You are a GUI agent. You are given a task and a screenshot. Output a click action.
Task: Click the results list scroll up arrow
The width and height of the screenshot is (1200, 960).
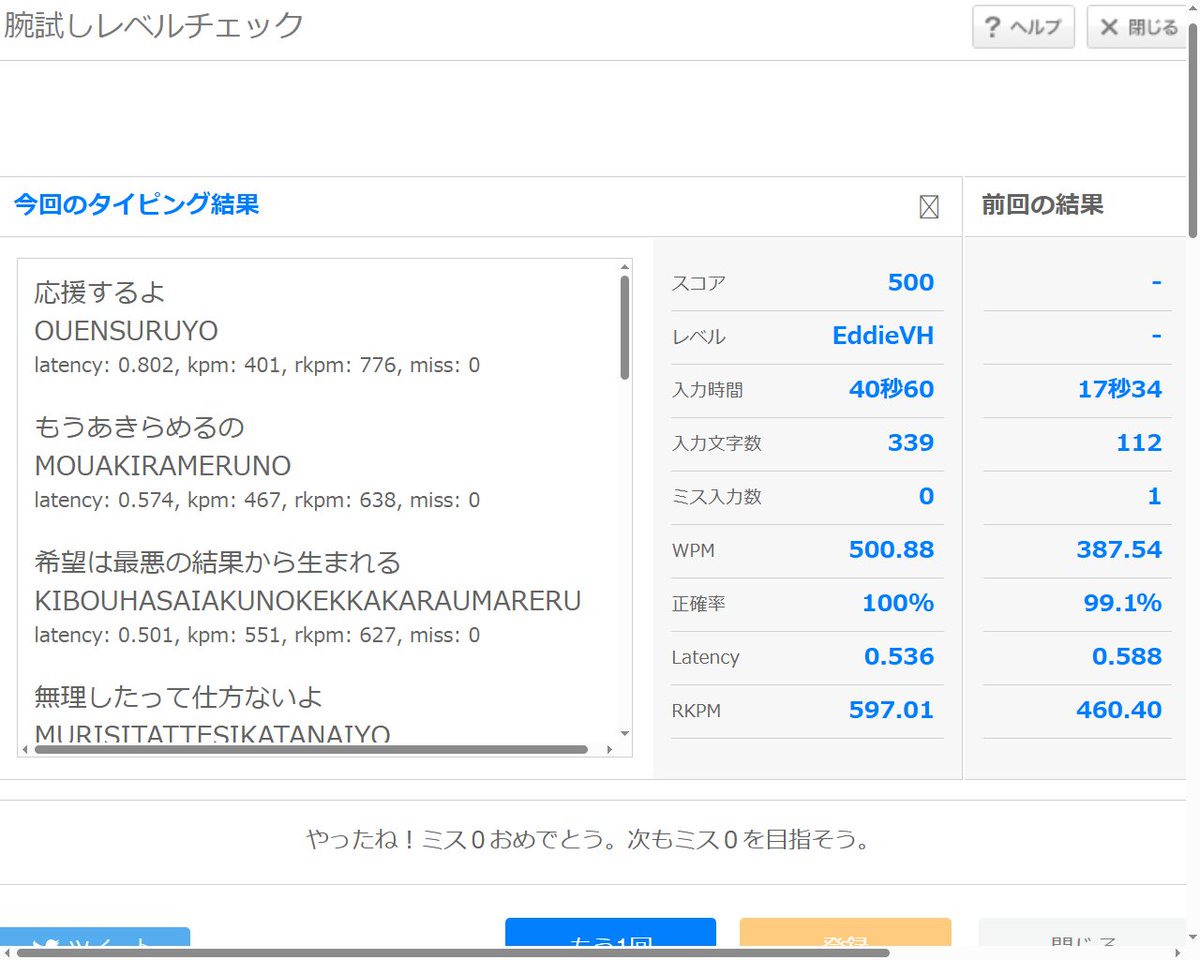[625, 267]
